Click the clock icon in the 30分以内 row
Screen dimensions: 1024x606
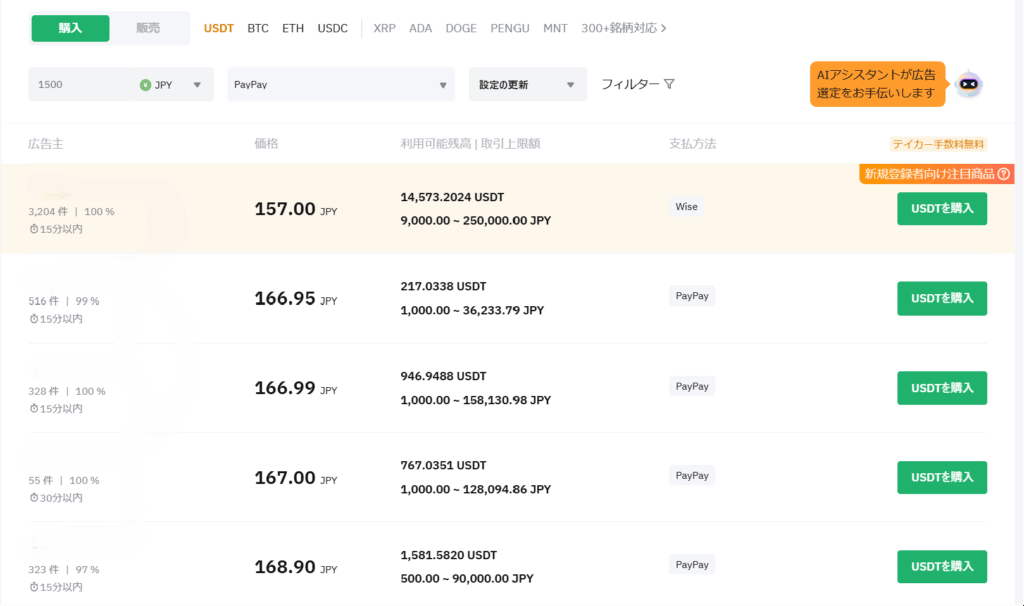(33, 498)
